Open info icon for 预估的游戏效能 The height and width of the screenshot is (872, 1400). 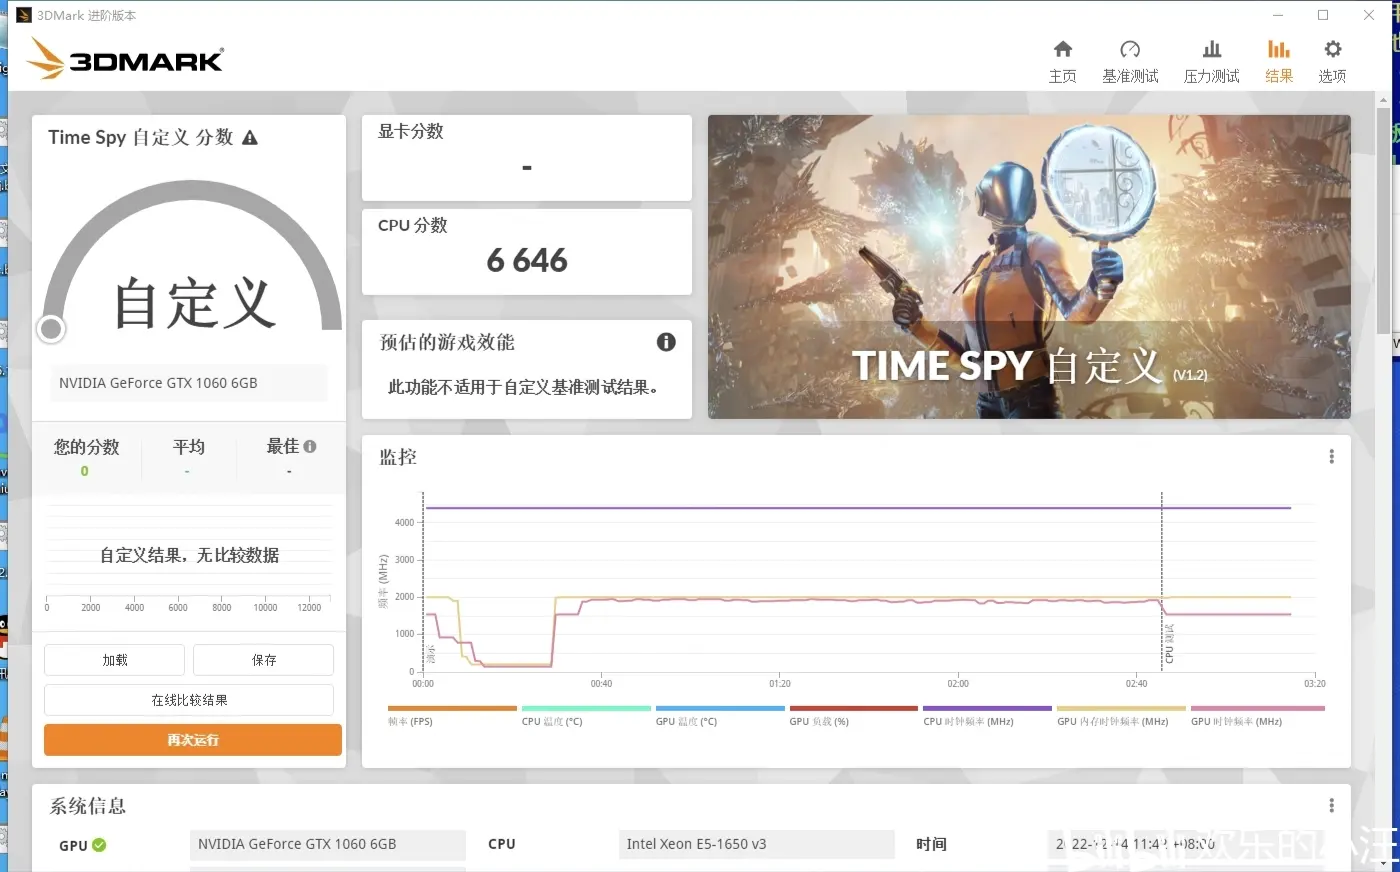666,342
